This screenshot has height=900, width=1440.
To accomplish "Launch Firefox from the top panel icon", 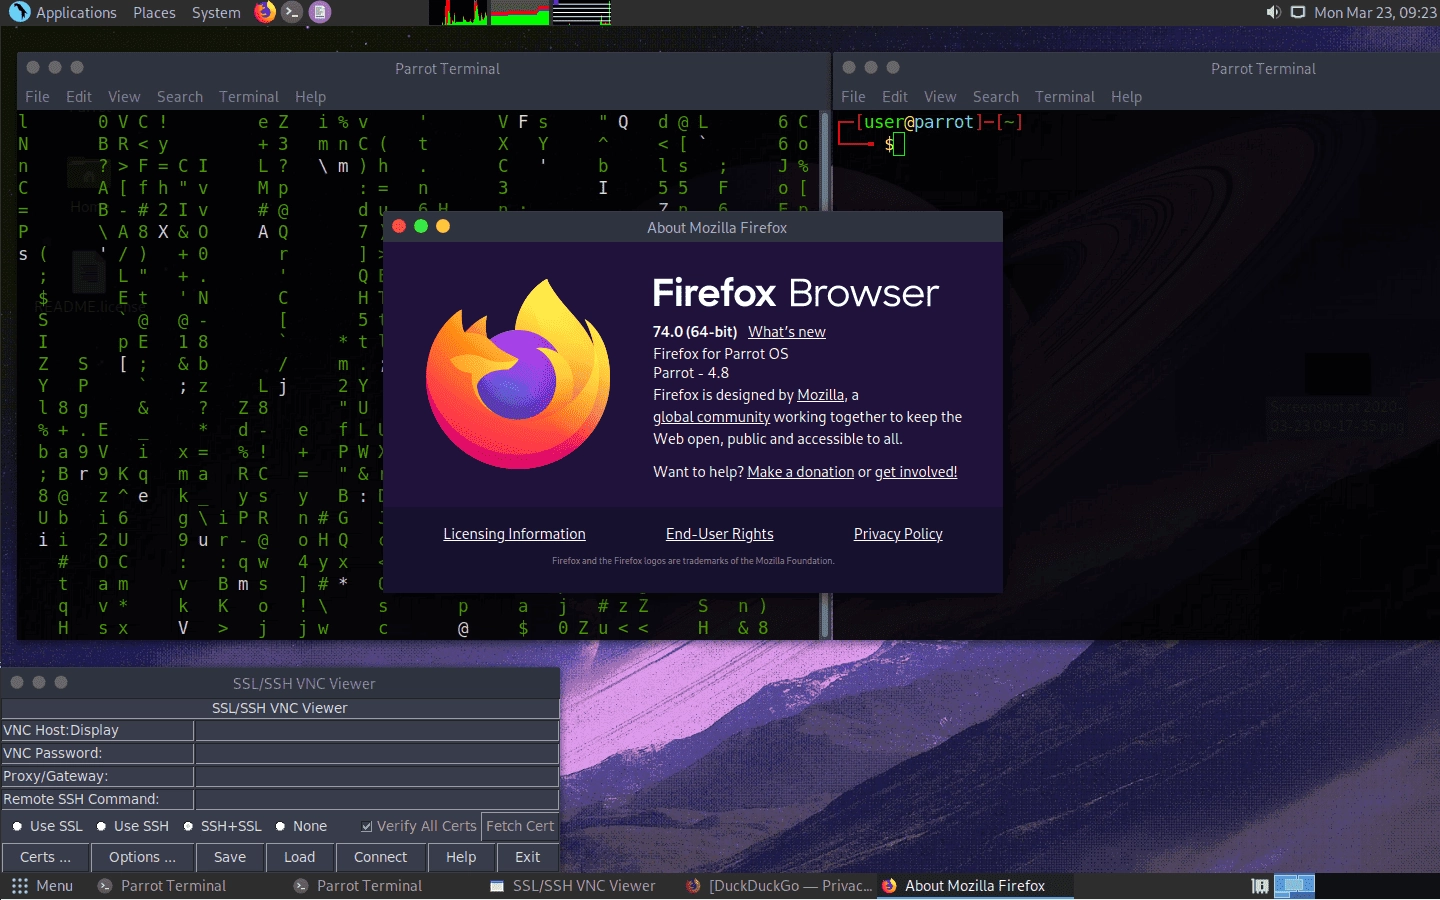I will (265, 12).
